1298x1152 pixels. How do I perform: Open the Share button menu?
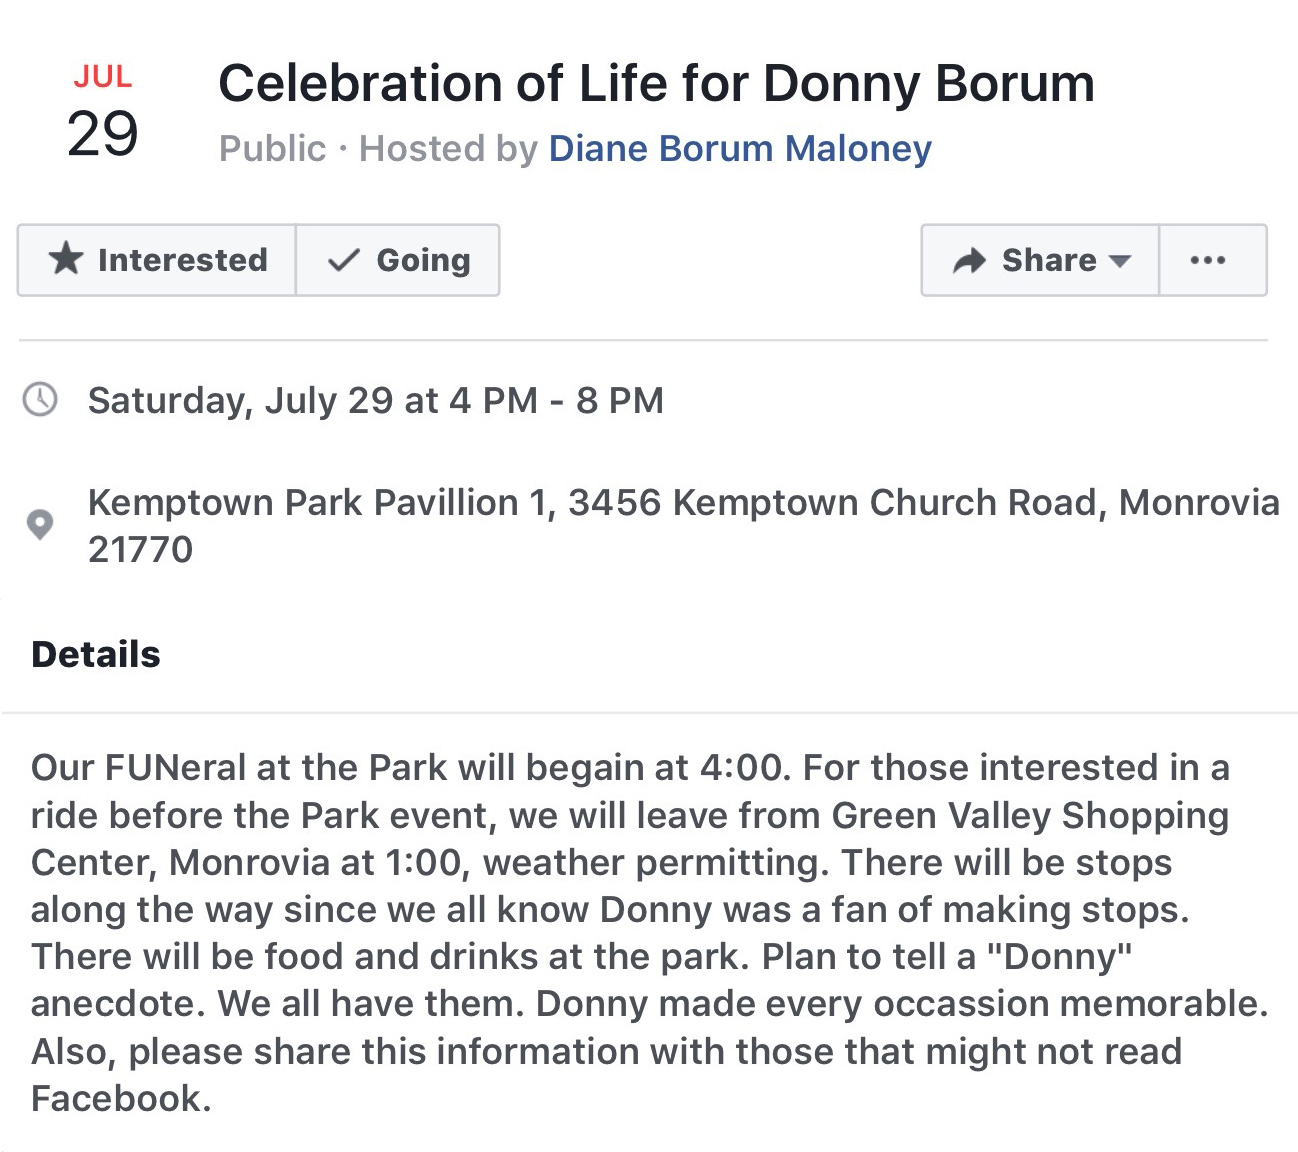(1040, 260)
